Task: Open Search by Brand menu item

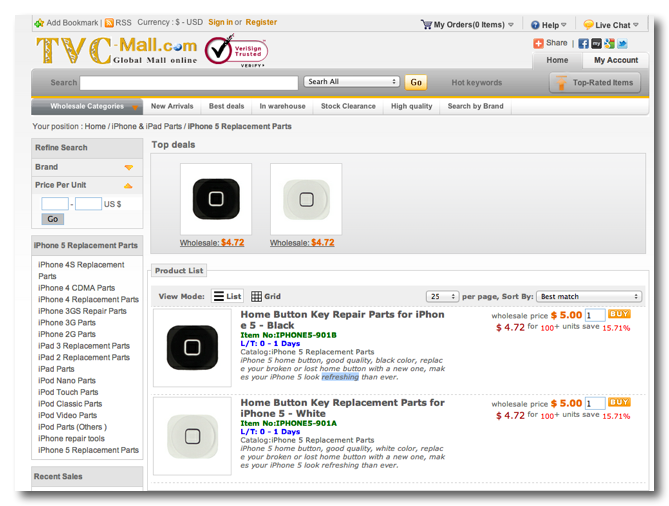Action: tap(475, 106)
